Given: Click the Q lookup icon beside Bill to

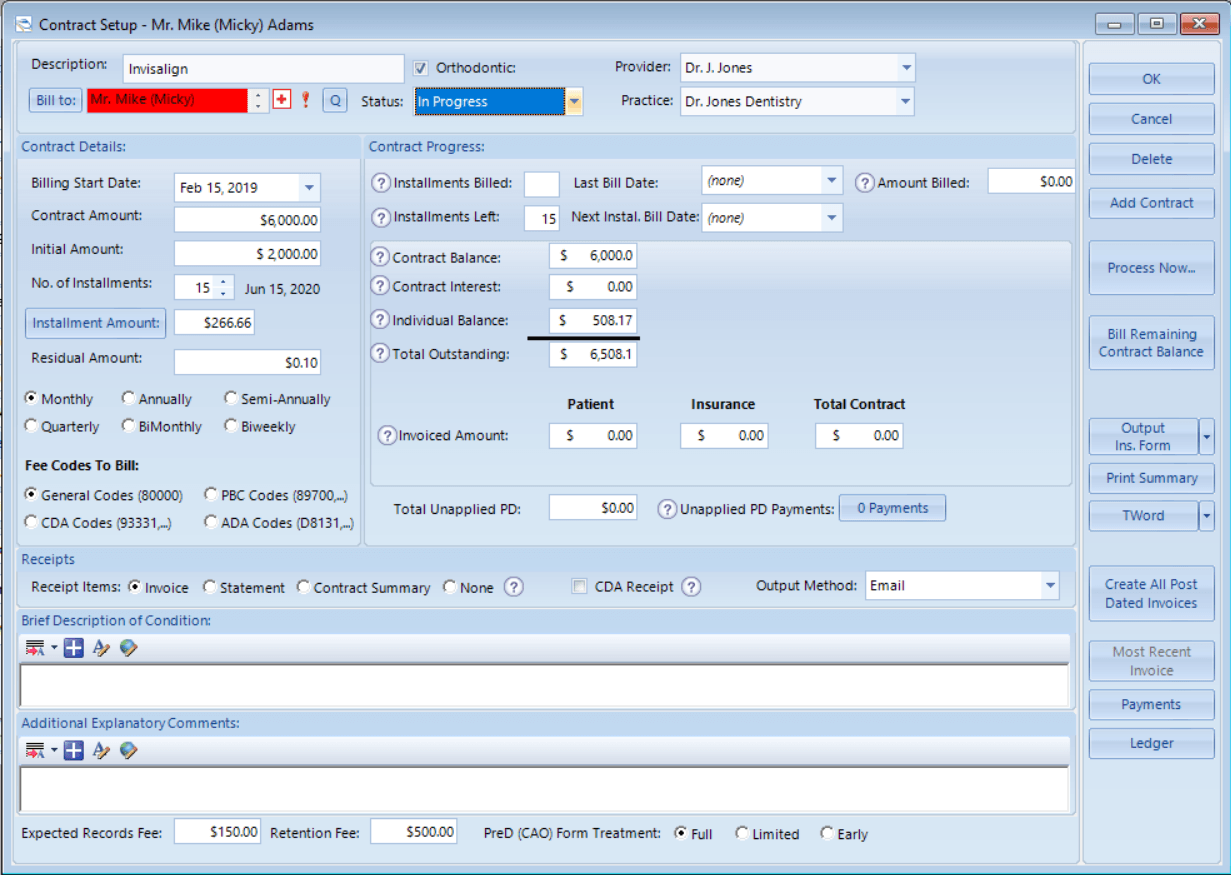Looking at the screenshot, I should click(335, 100).
